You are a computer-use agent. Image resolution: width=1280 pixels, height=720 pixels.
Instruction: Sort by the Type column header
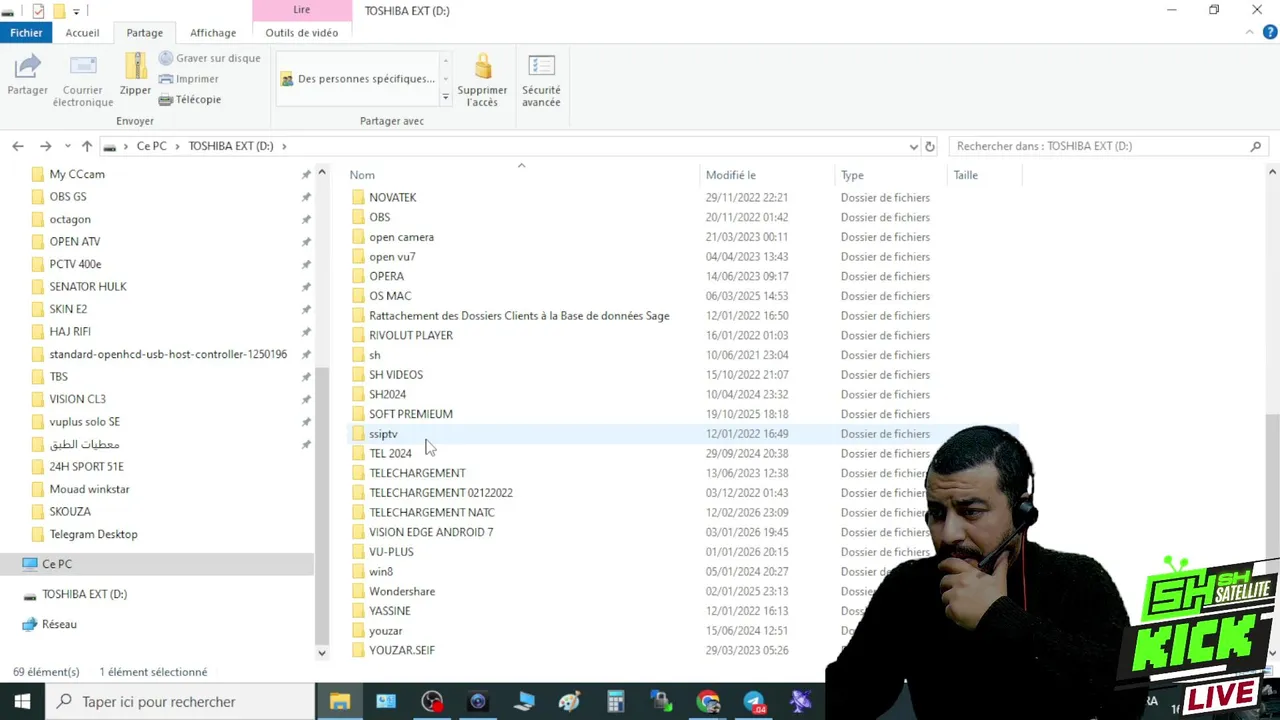tap(891, 175)
